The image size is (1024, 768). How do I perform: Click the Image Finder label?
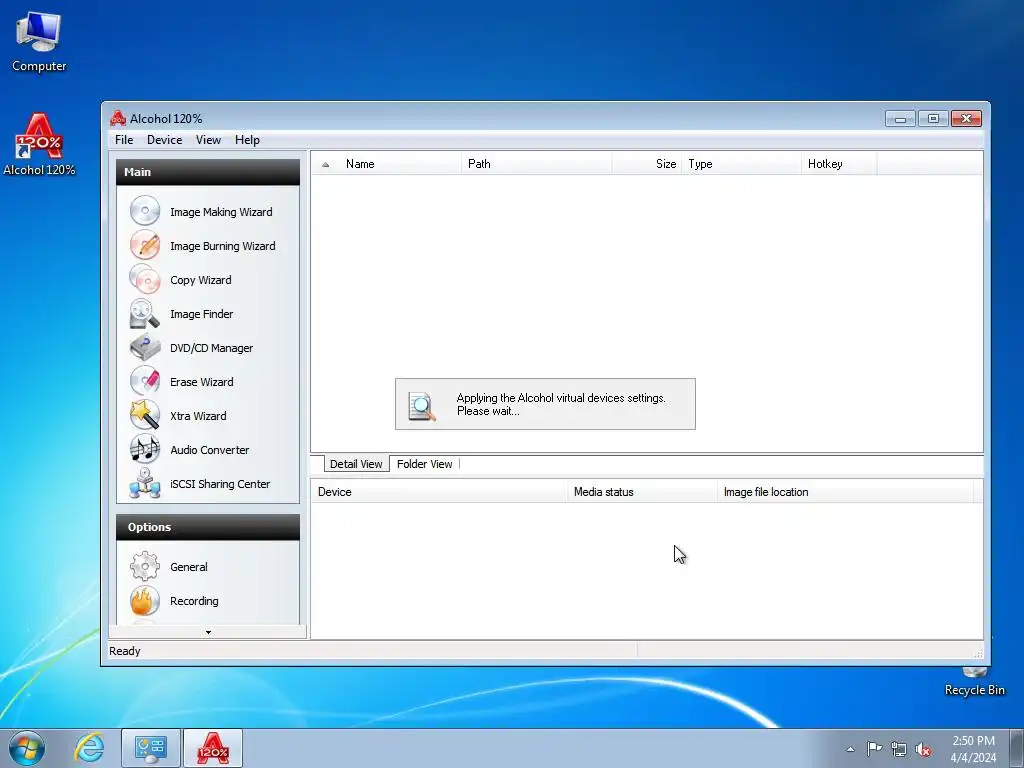pos(201,313)
